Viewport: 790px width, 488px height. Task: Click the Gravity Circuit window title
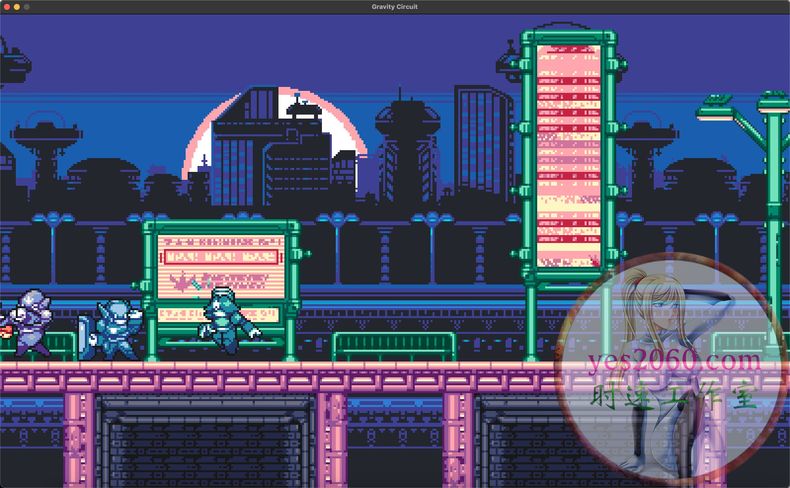[394, 7]
